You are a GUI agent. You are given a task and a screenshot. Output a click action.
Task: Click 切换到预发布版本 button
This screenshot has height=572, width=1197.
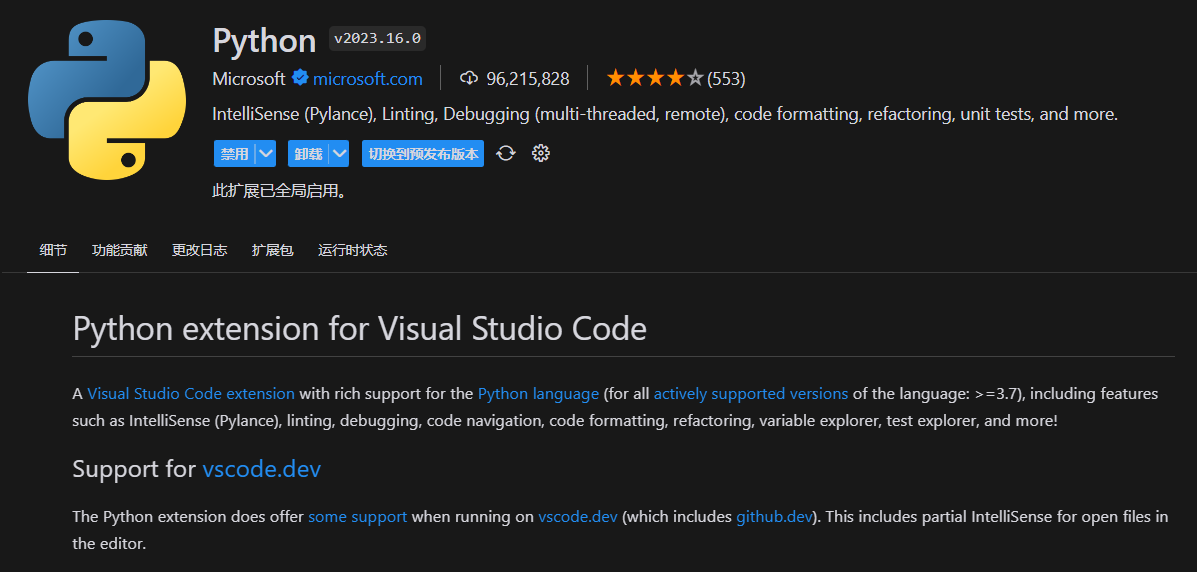coord(423,154)
